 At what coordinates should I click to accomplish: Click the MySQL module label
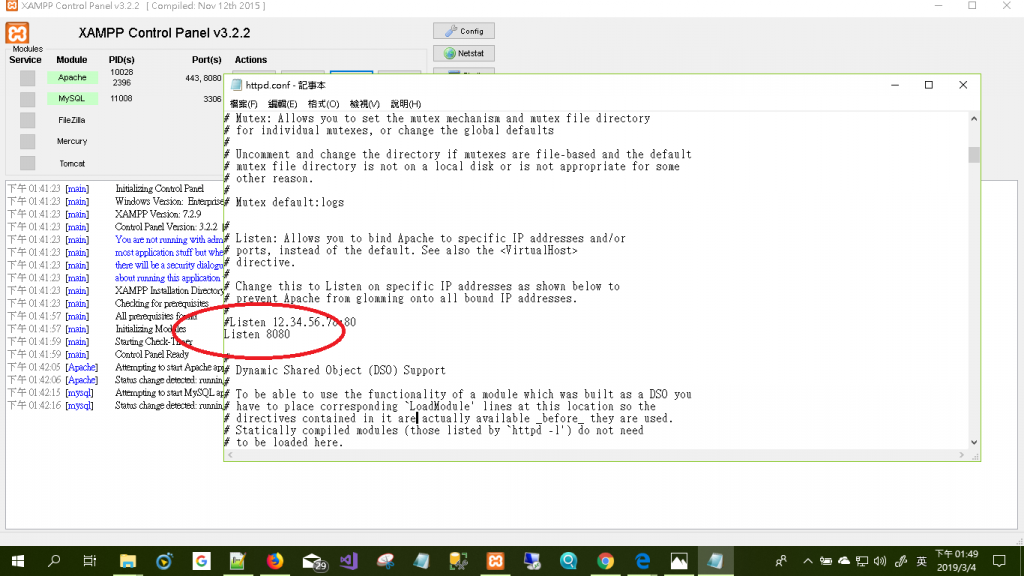point(72,99)
